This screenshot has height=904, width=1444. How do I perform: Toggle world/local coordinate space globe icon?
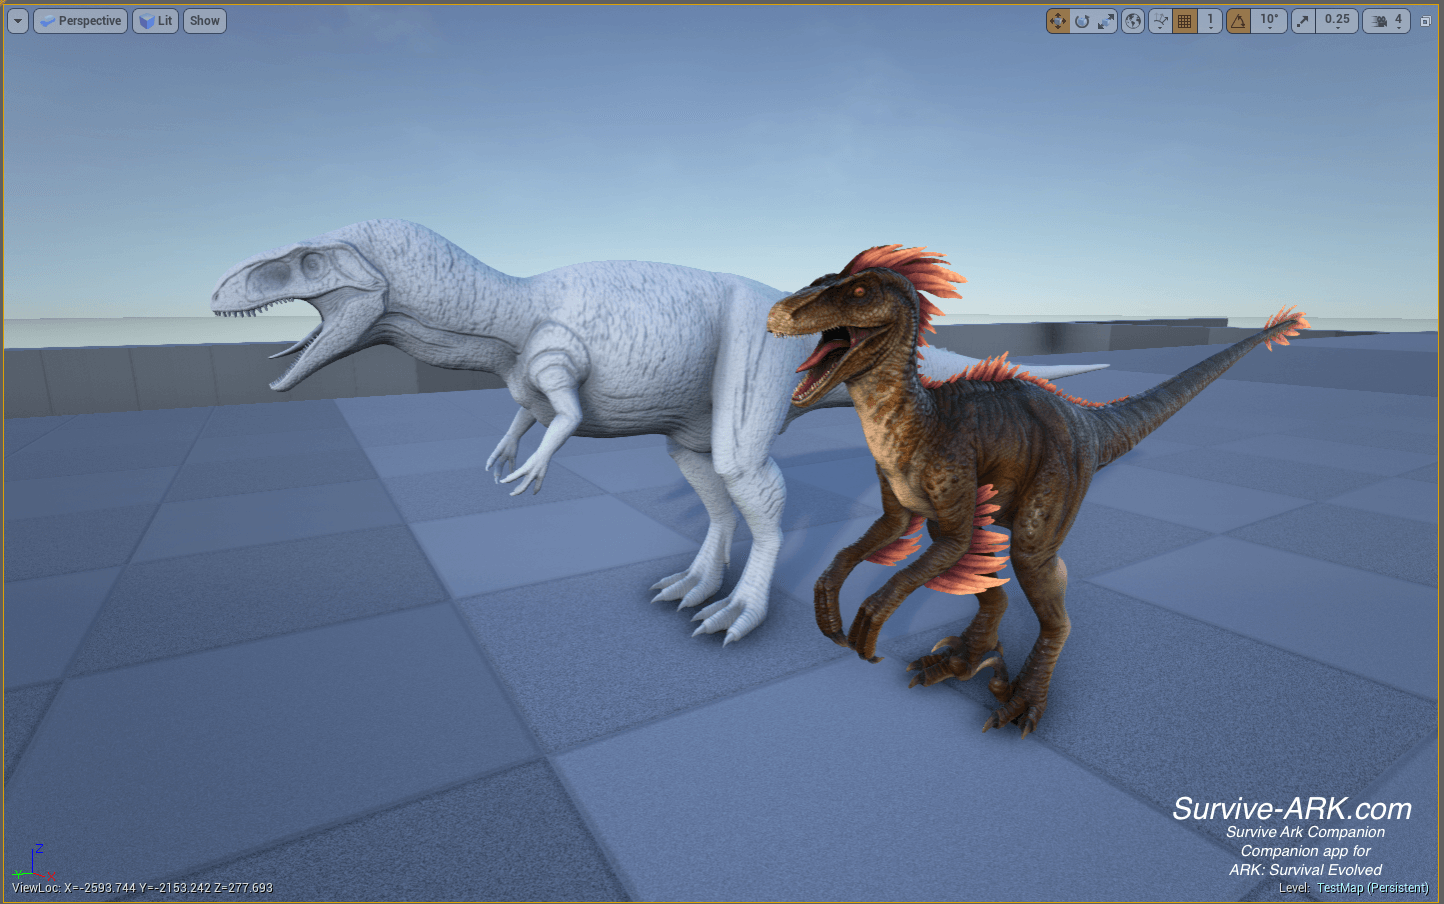(1133, 21)
